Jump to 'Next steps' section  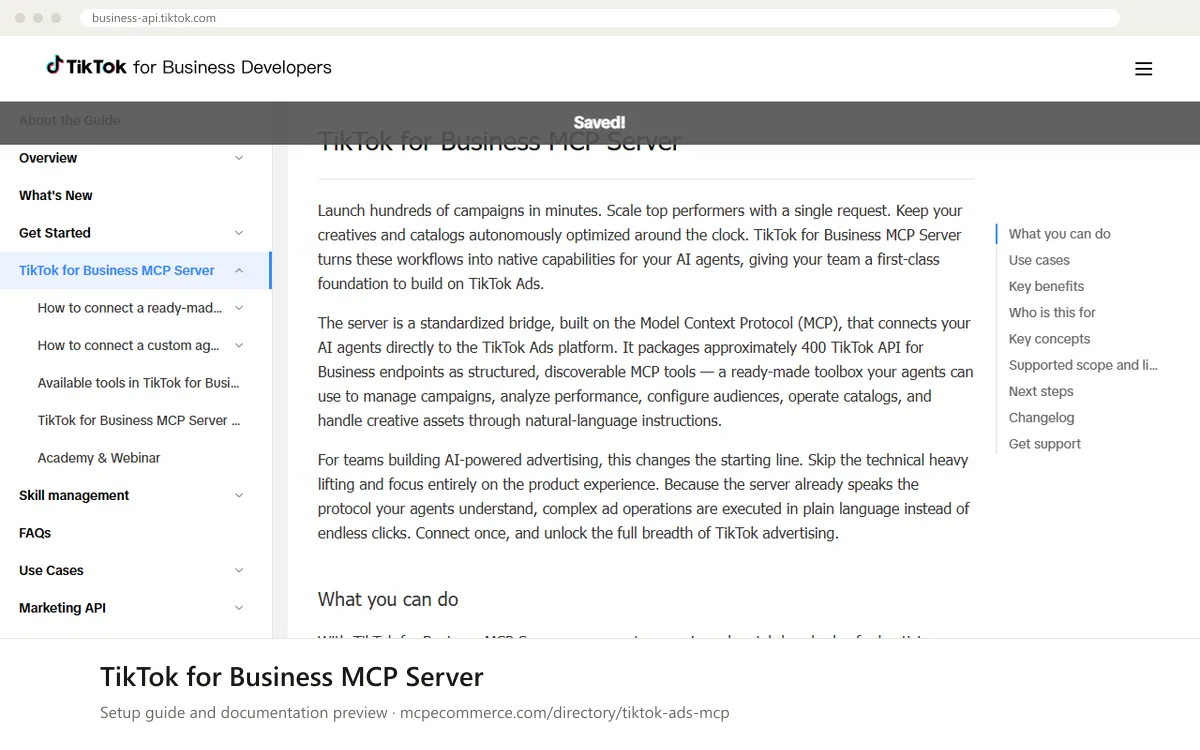pos(1041,391)
